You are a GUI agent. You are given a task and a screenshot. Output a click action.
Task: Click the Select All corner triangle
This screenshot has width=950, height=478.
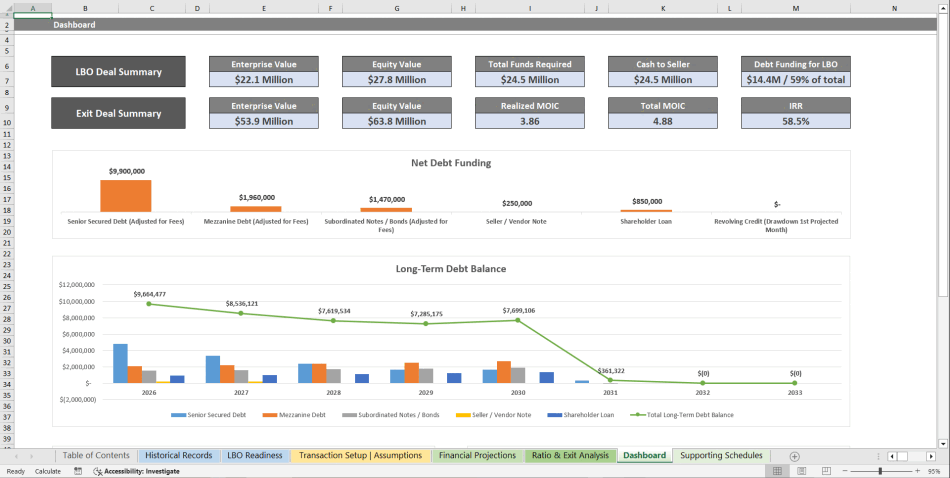pyautogui.click(x=7, y=8)
